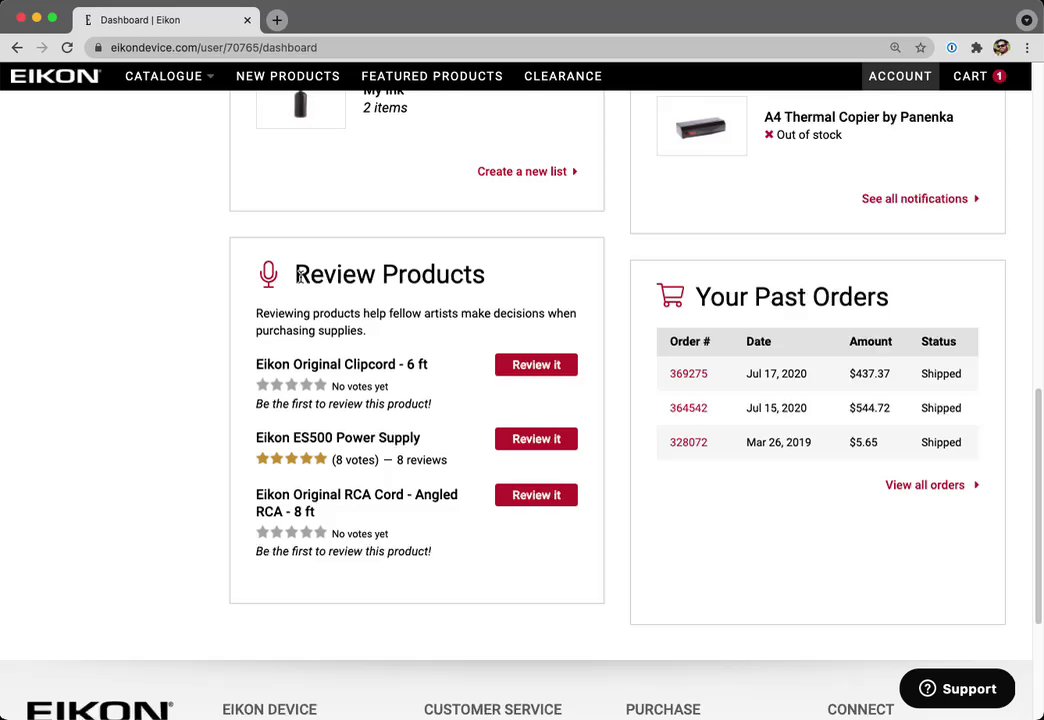Screen dimensions: 1044x720
Task: Open the browser zoom magnifier icon
Action: point(896,47)
